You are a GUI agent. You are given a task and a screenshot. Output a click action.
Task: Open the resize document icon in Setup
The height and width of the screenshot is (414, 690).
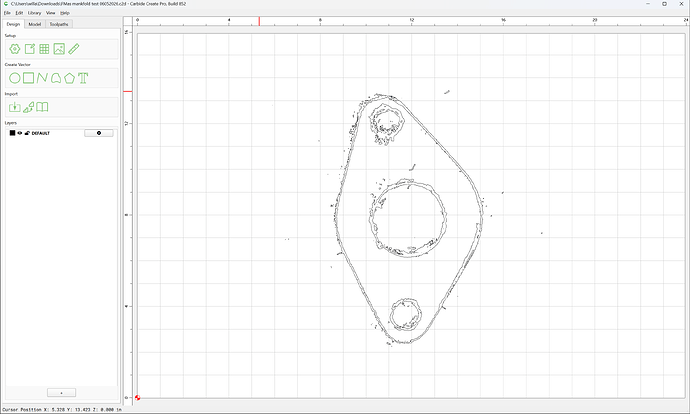click(x=29, y=49)
